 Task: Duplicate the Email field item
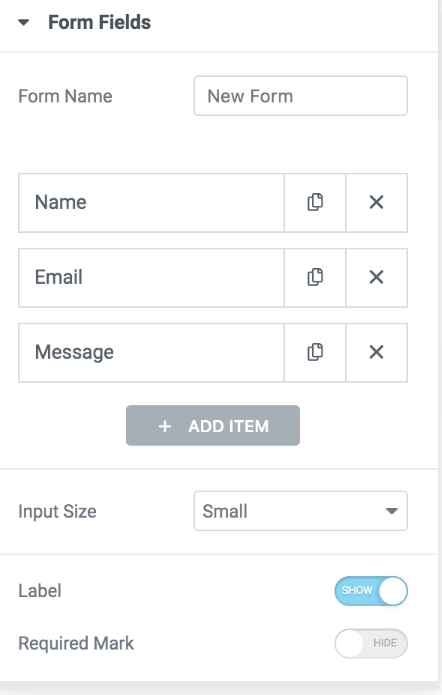pyautogui.click(x=315, y=277)
